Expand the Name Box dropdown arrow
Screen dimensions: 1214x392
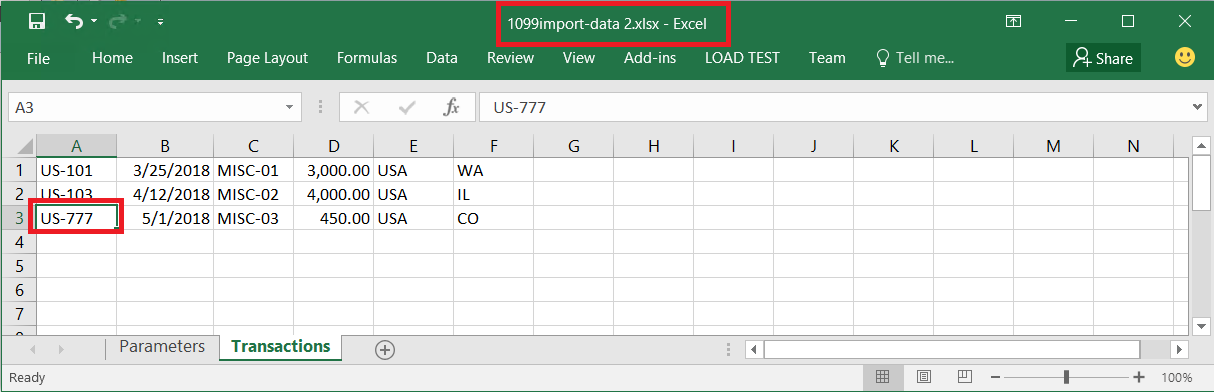pos(290,107)
